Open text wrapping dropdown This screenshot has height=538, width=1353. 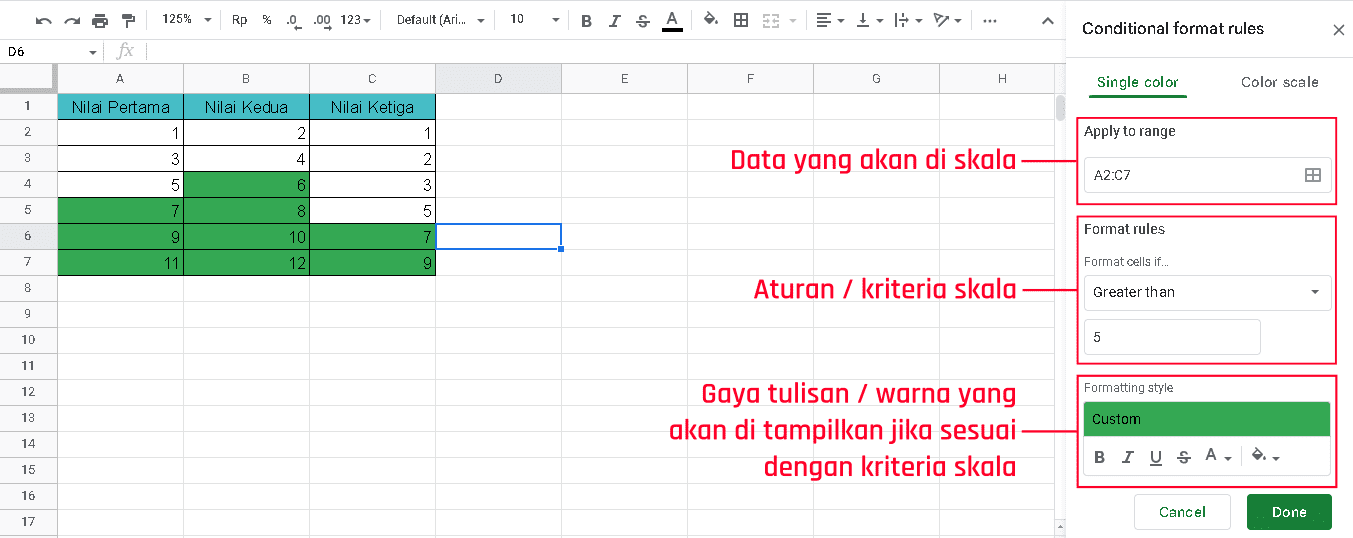click(908, 20)
